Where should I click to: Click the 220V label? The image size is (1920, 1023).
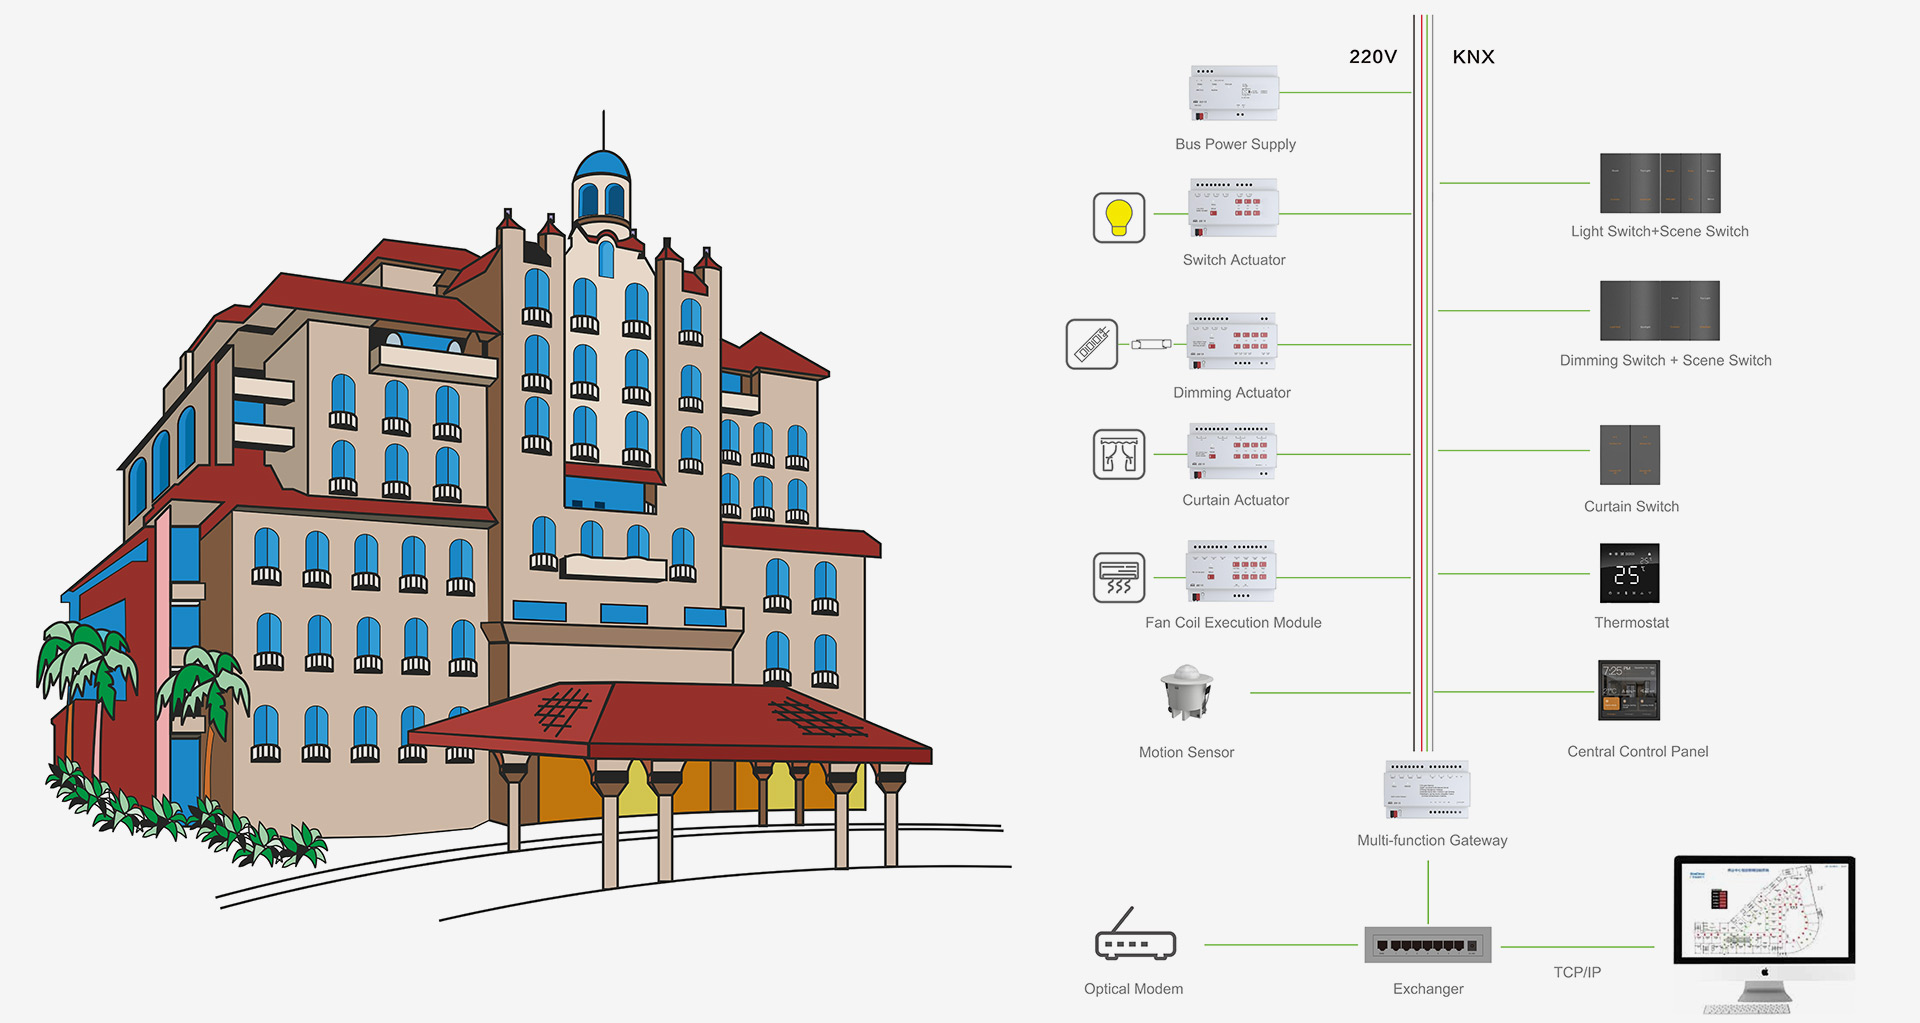pyautogui.click(x=1373, y=57)
